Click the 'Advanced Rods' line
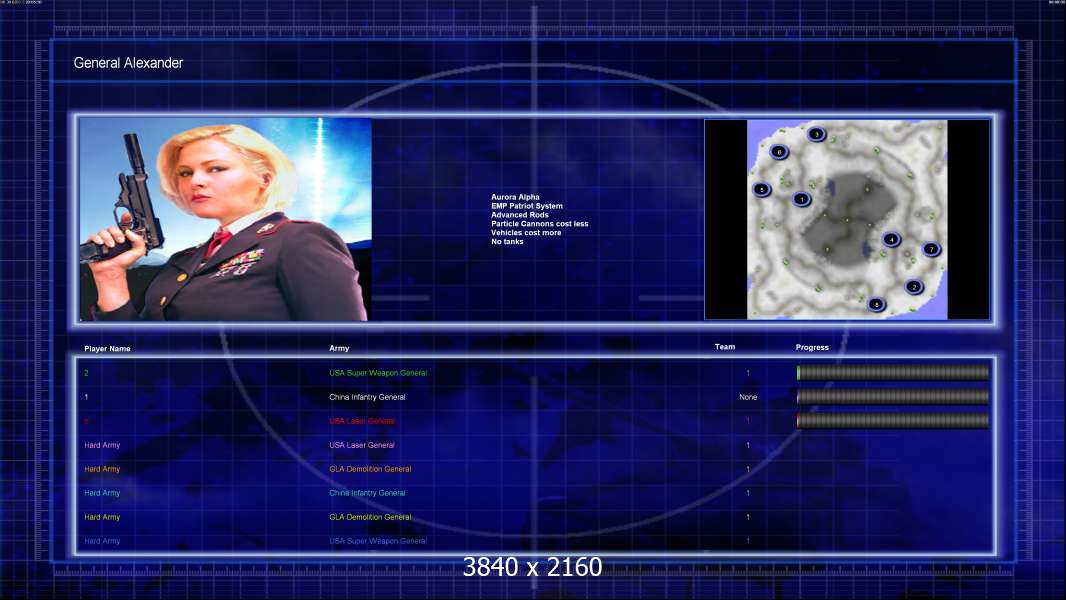1066x600 pixels. click(519, 215)
